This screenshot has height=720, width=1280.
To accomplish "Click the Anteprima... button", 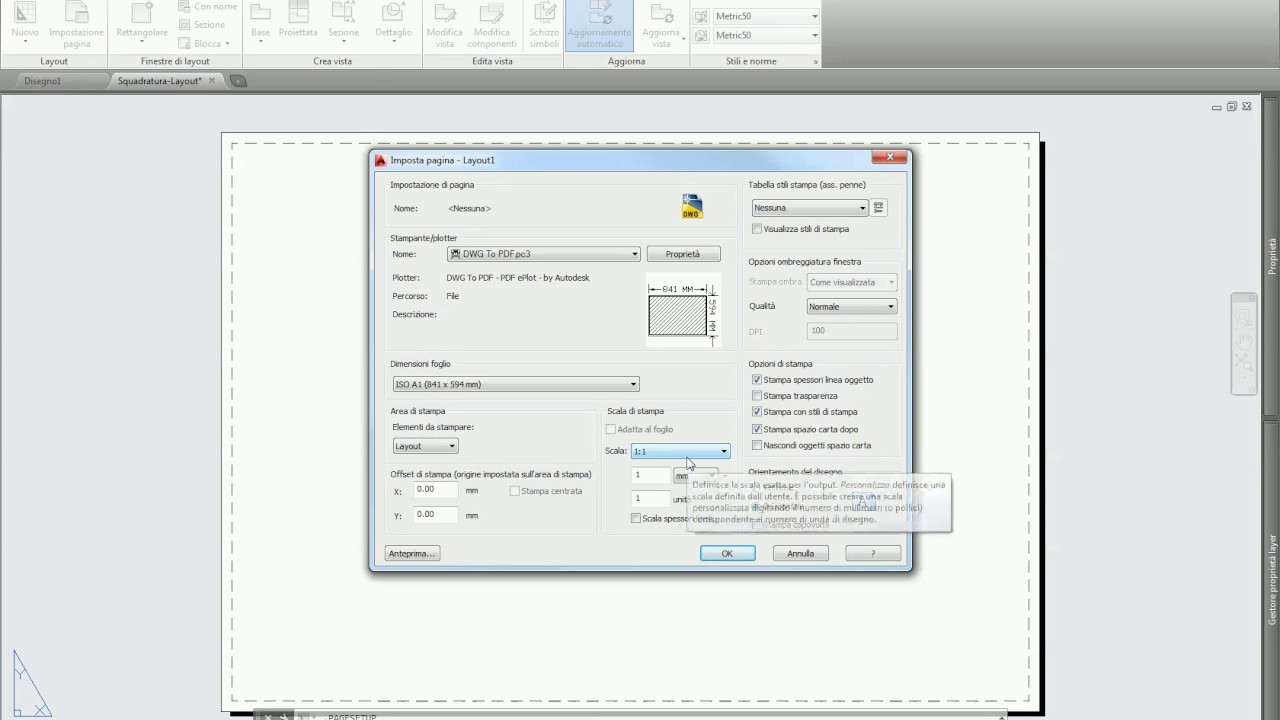I will (412, 553).
